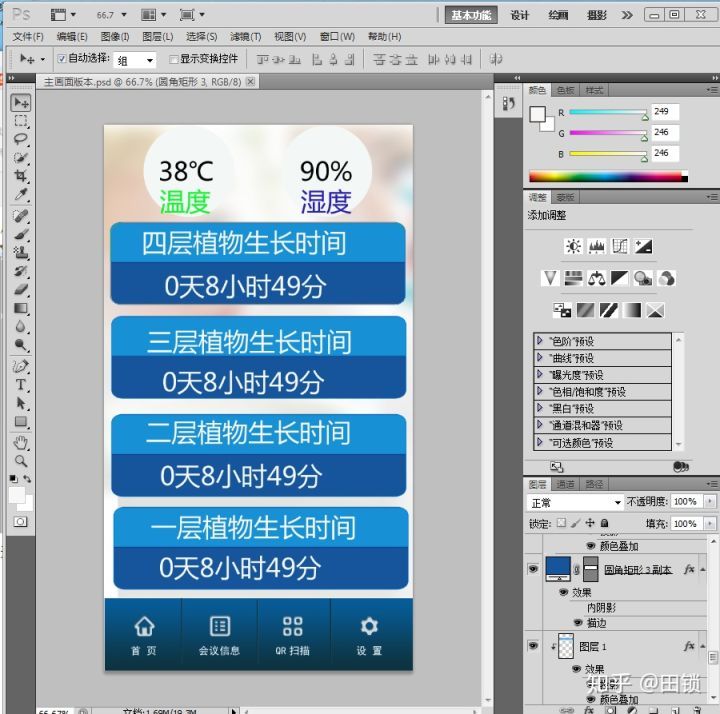Viewport: 720px width, 714px height.
Task: Open the opacity 不透明度 arrow
Action: click(x=710, y=501)
